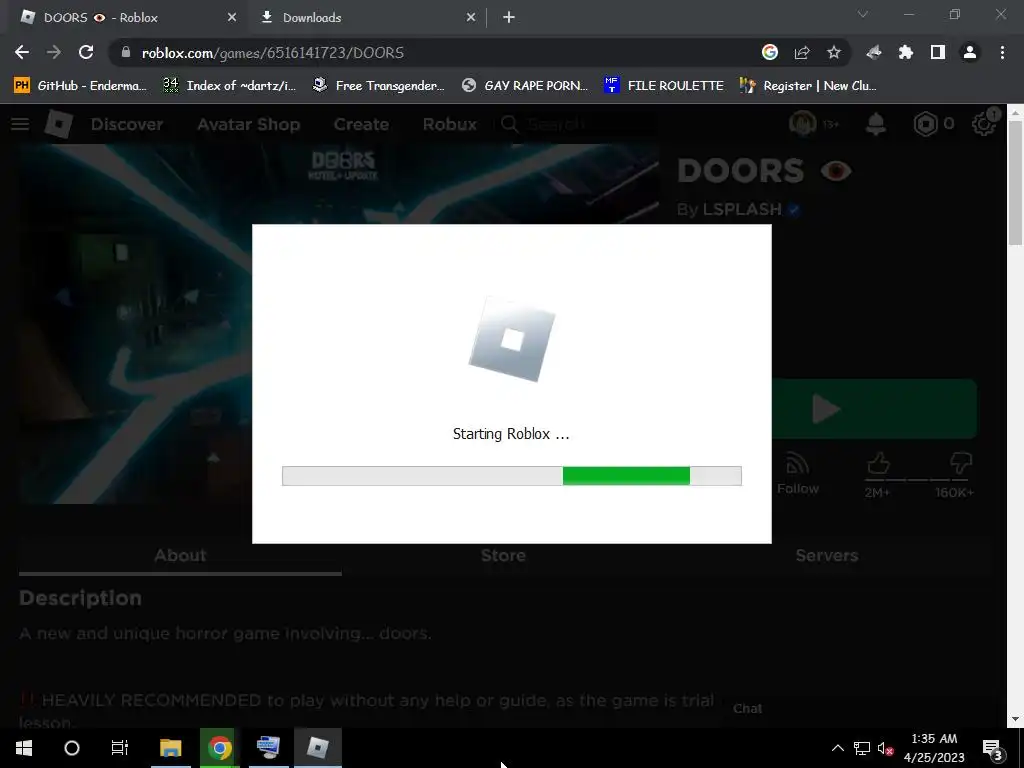Share this page via address bar icon
The height and width of the screenshot is (768, 1024).
pyautogui.click(x=802, y=53)
